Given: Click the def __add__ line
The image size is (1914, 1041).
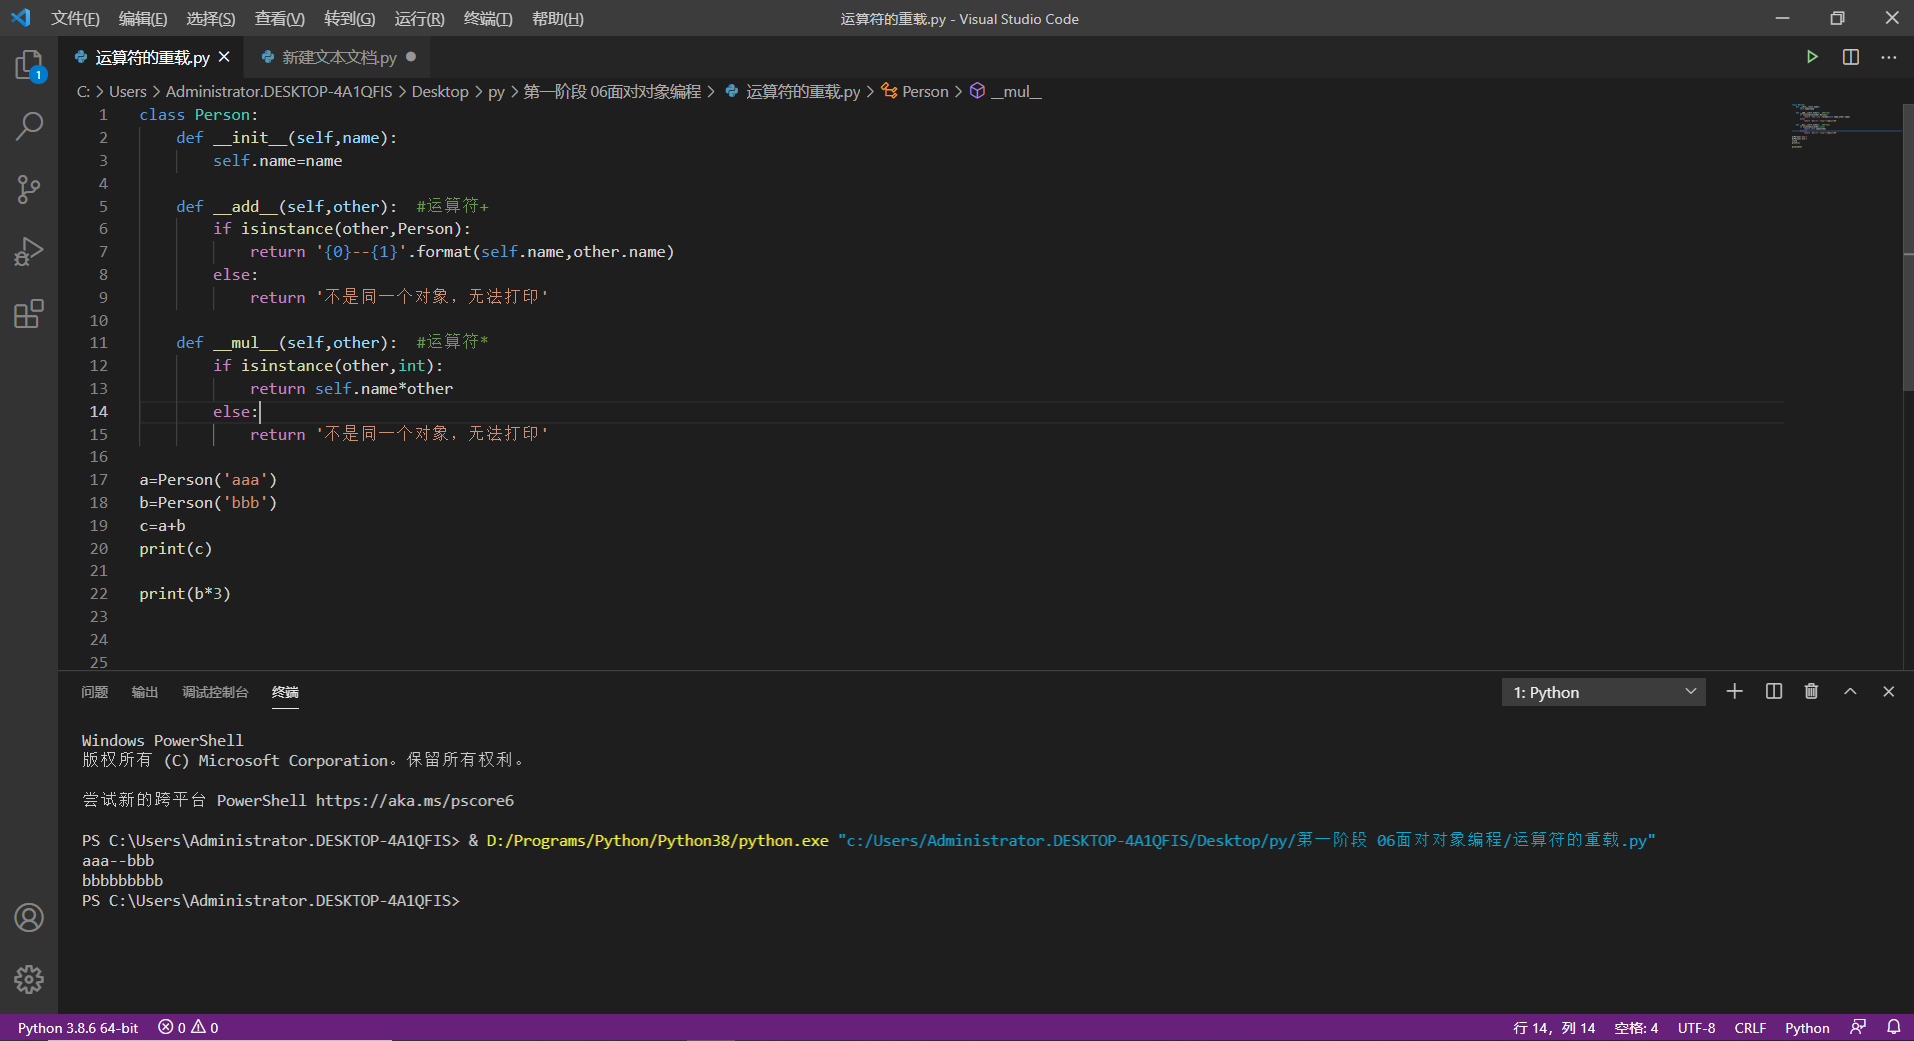Looking at the screenshot, I should [332, 206].
